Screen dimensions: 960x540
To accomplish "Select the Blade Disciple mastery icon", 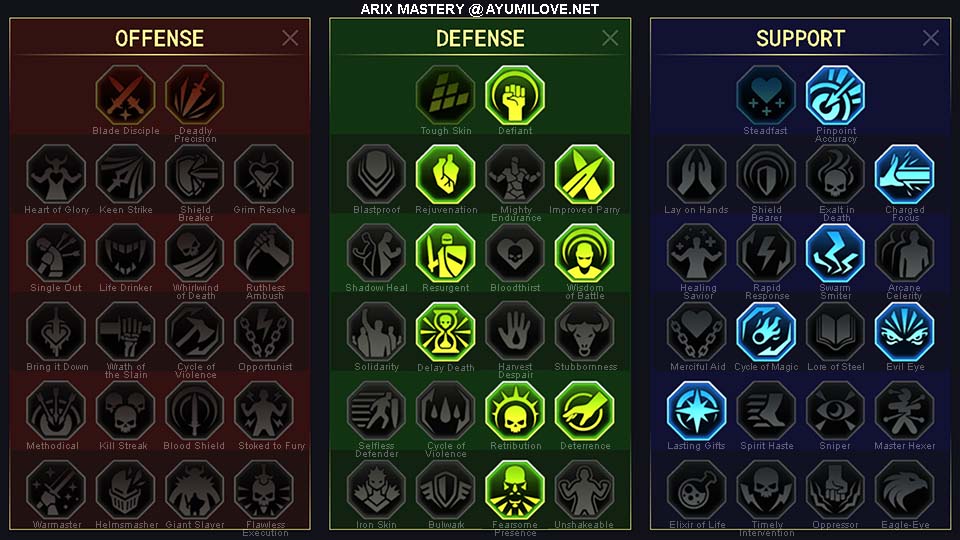I will point(126,96).
